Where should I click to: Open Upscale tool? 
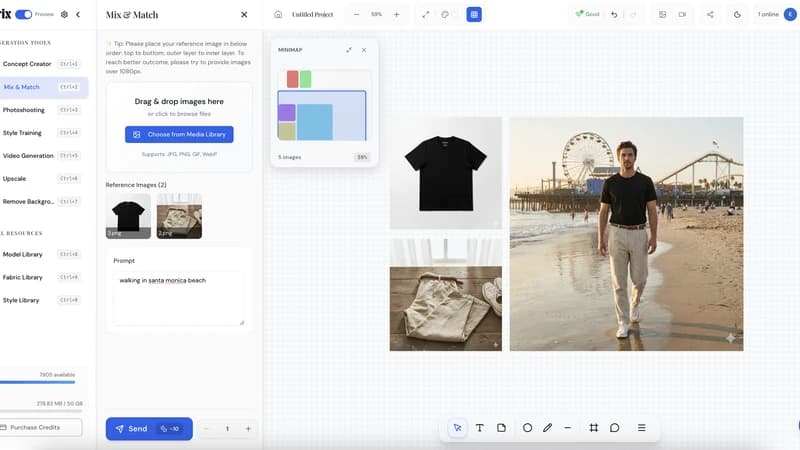pyautogui.click(x=42, y=179)
